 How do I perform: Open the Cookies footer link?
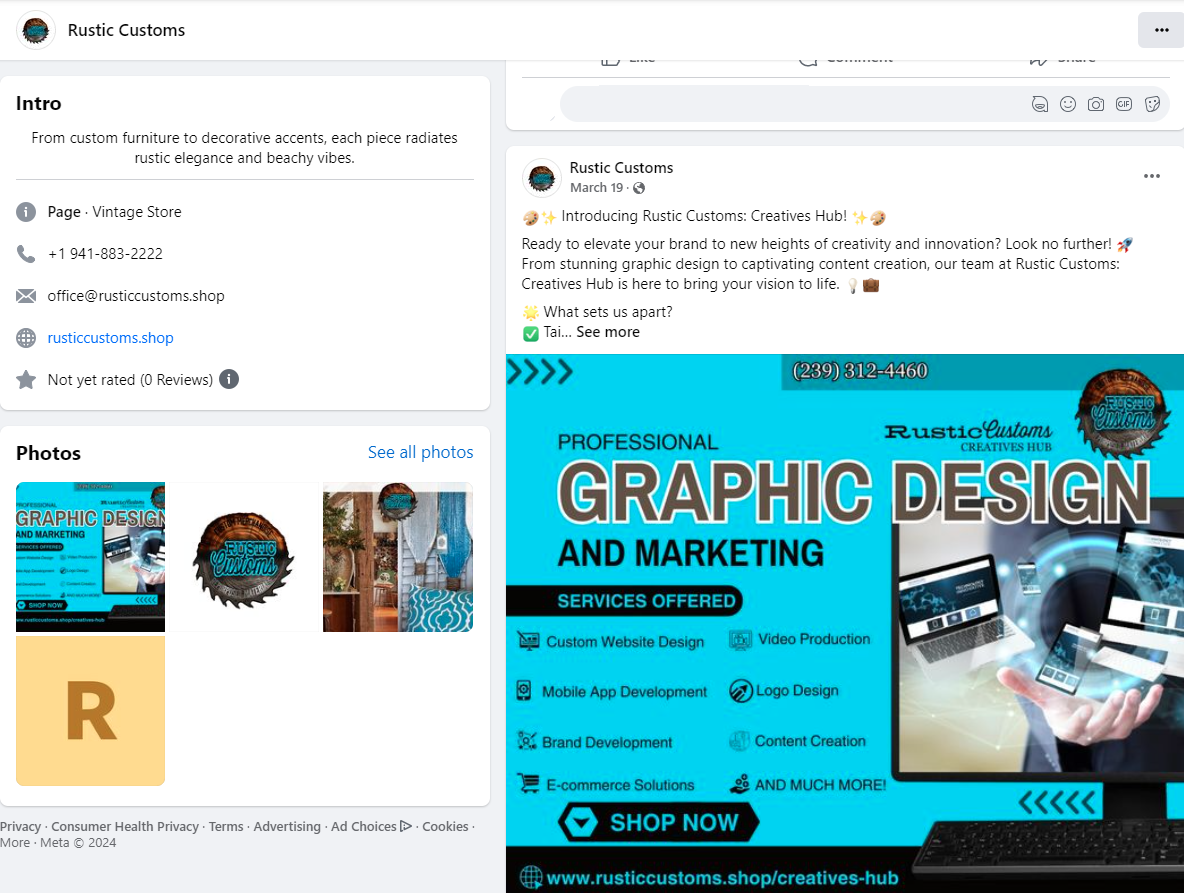[x=446, y=827]
